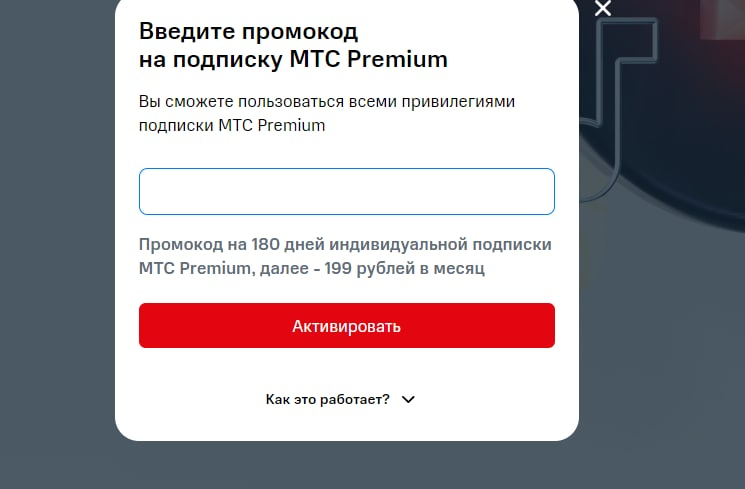
Task: Activate the МТС Premium promo code
Action: click(x=346, y=326)
